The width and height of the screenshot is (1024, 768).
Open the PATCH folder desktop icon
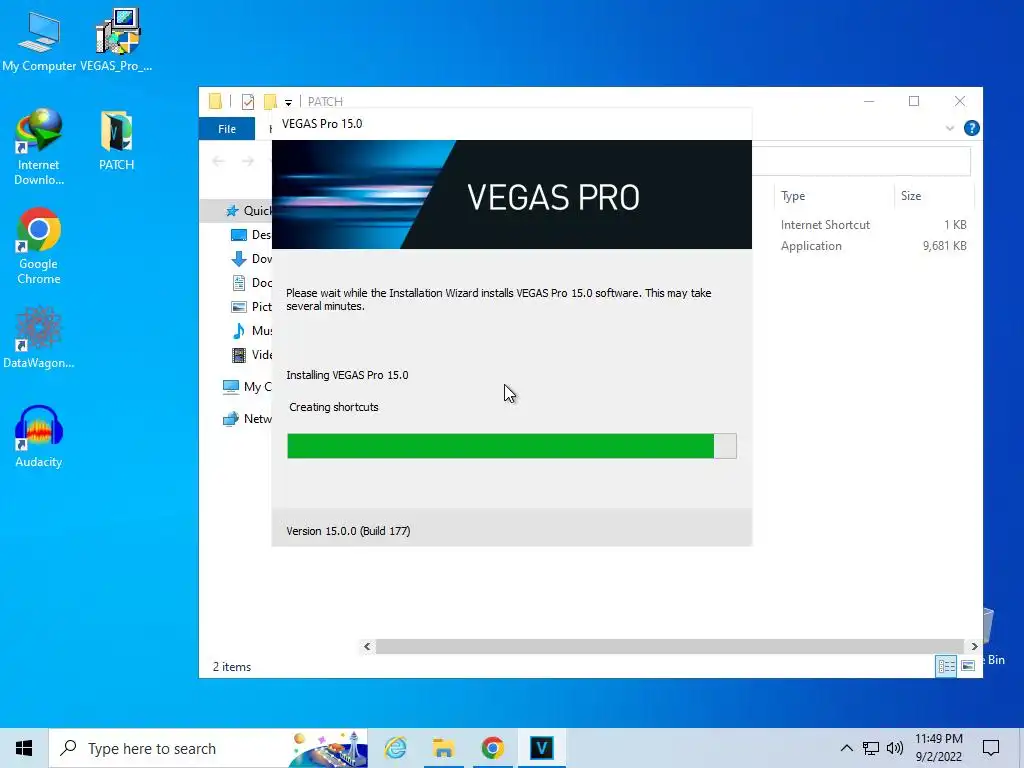116,140
